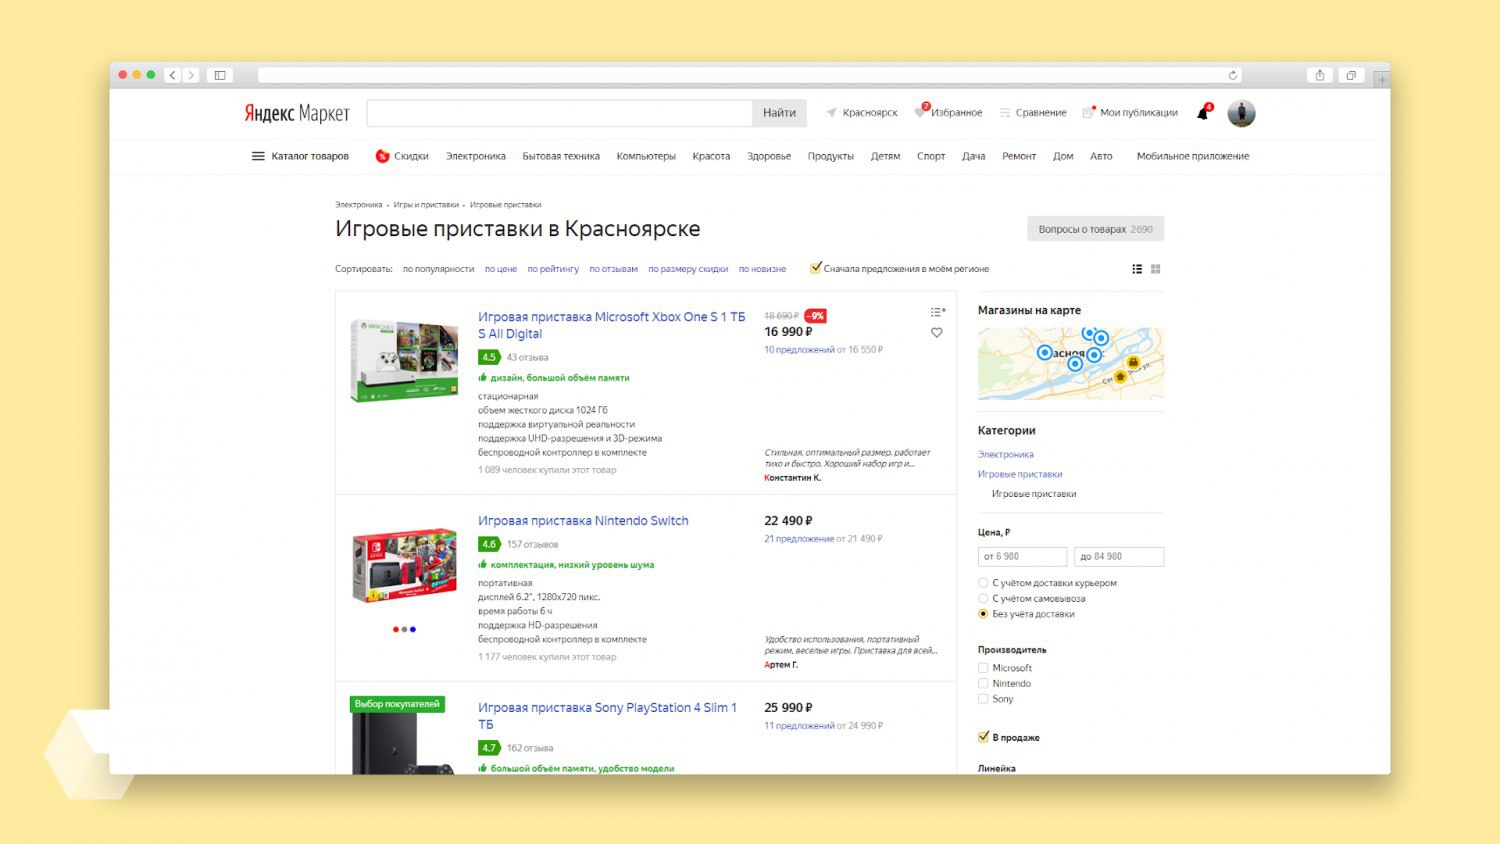Screen dimensions: 1500x844
Task: Add Xbox One S to comparison list
Action: pos(937,312)
